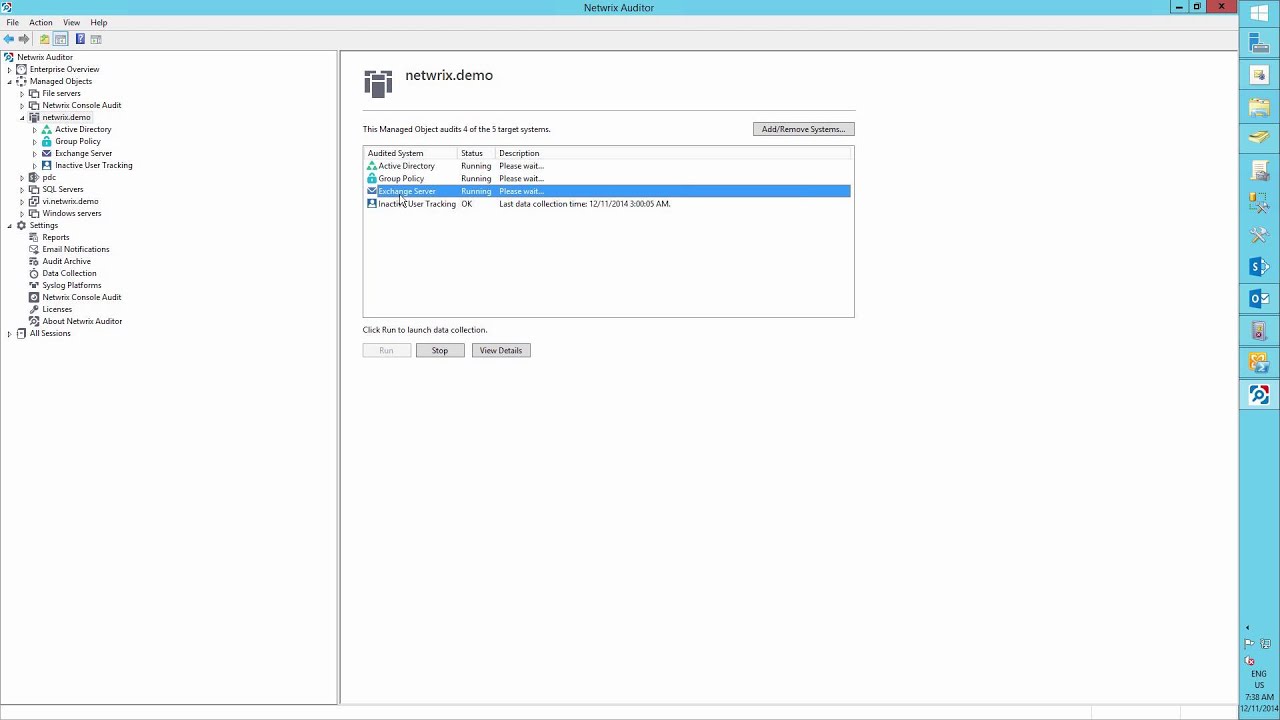Click the Status column header
The width and height of the screenshot is (1280, 720).
pyautogui.click(x=476, y=153)
